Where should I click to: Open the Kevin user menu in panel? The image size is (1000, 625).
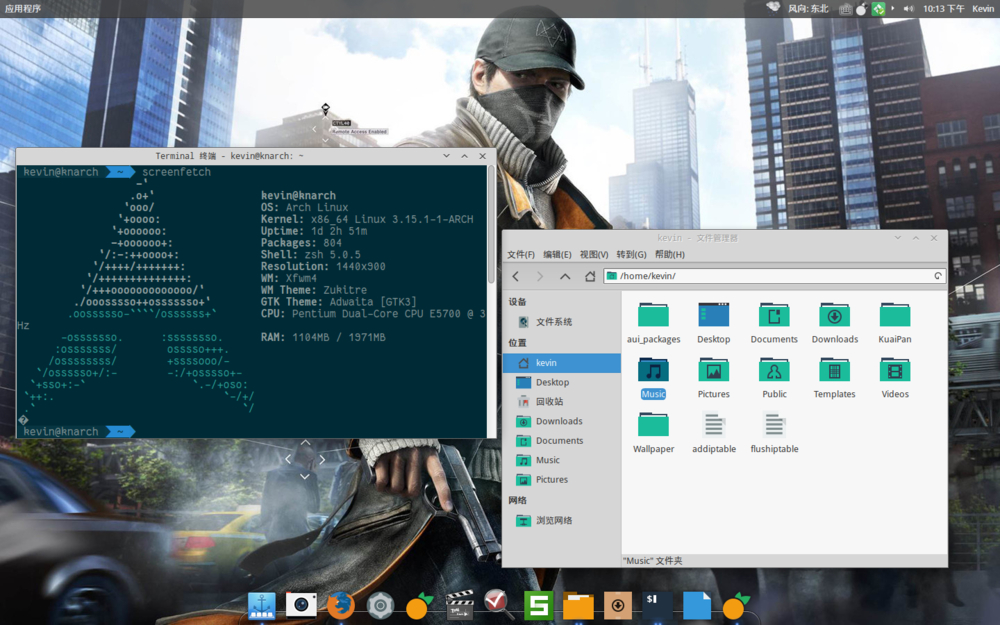click(x=983, y=8)
